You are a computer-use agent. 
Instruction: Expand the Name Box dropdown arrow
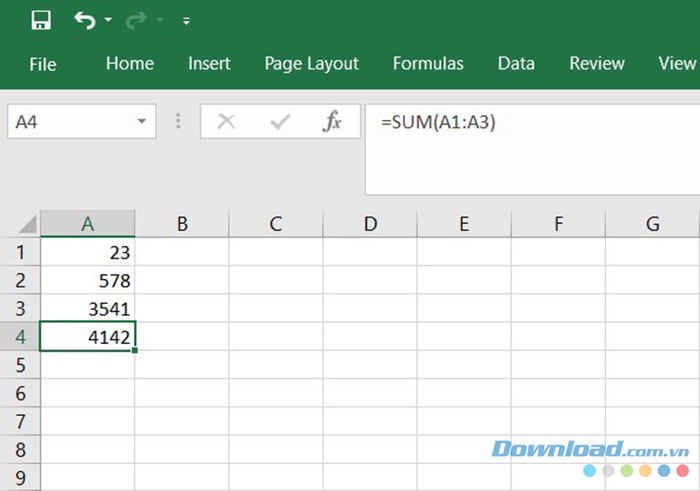pos(141,122)
